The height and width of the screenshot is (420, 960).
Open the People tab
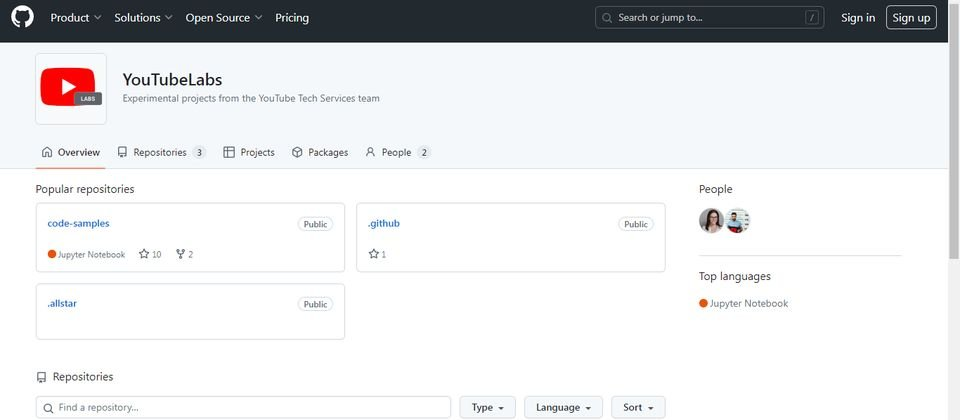click(x=397, y=152)
